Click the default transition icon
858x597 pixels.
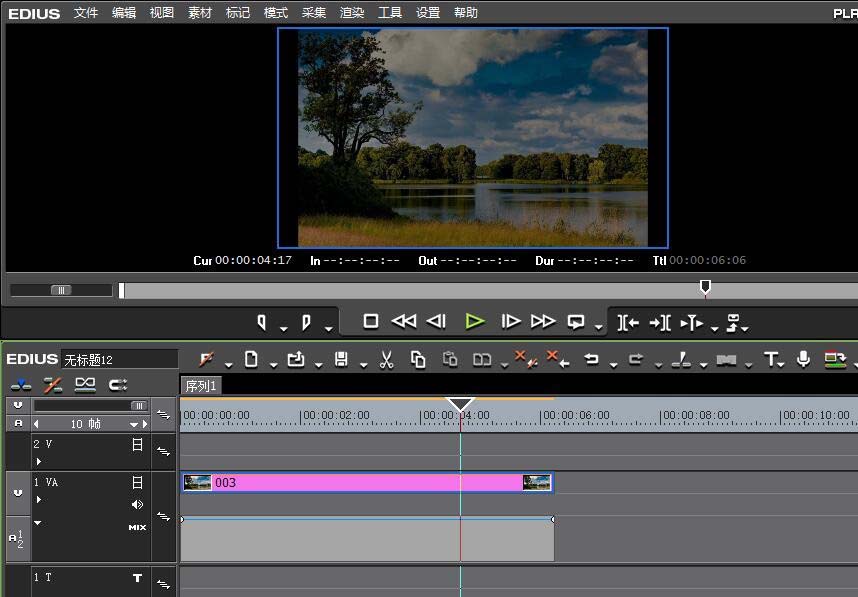coord(726,360)
